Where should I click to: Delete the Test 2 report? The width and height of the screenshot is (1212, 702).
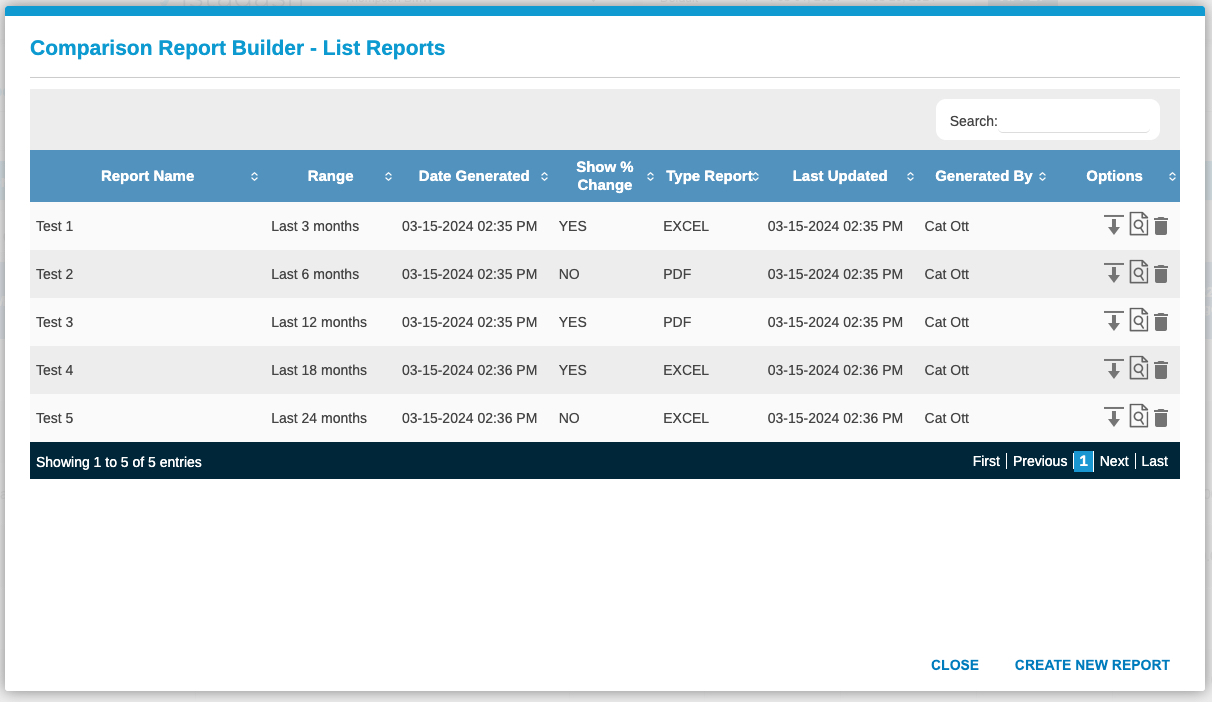(x=1161, y=274)
